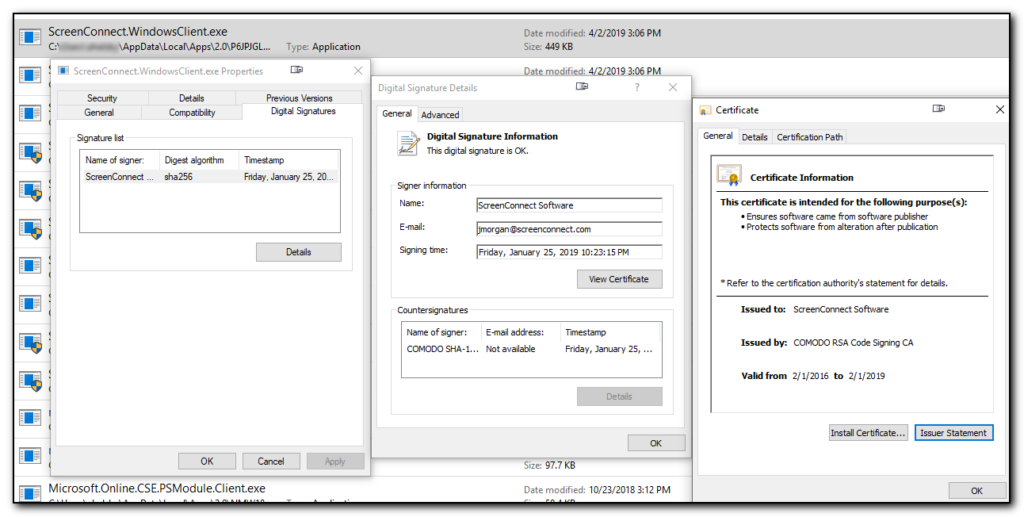Click Timestamp column header in Signature list
The width and height of the screenshot is (1024, 517).
click(289, 160)
